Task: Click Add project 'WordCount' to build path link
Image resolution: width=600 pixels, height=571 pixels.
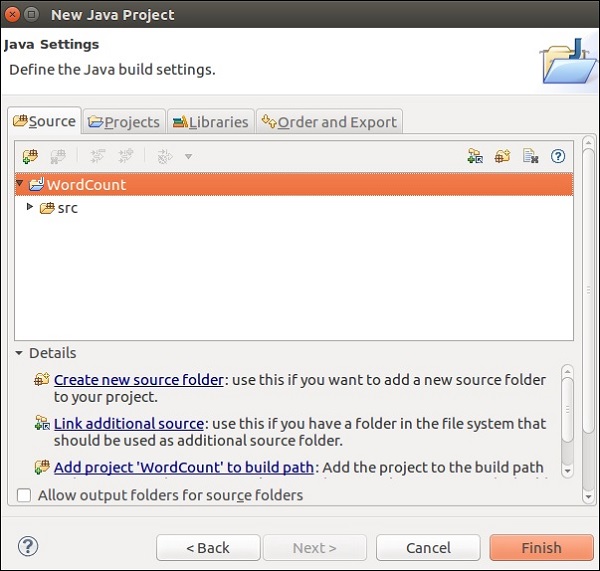Action: click(x=184, y=467)
